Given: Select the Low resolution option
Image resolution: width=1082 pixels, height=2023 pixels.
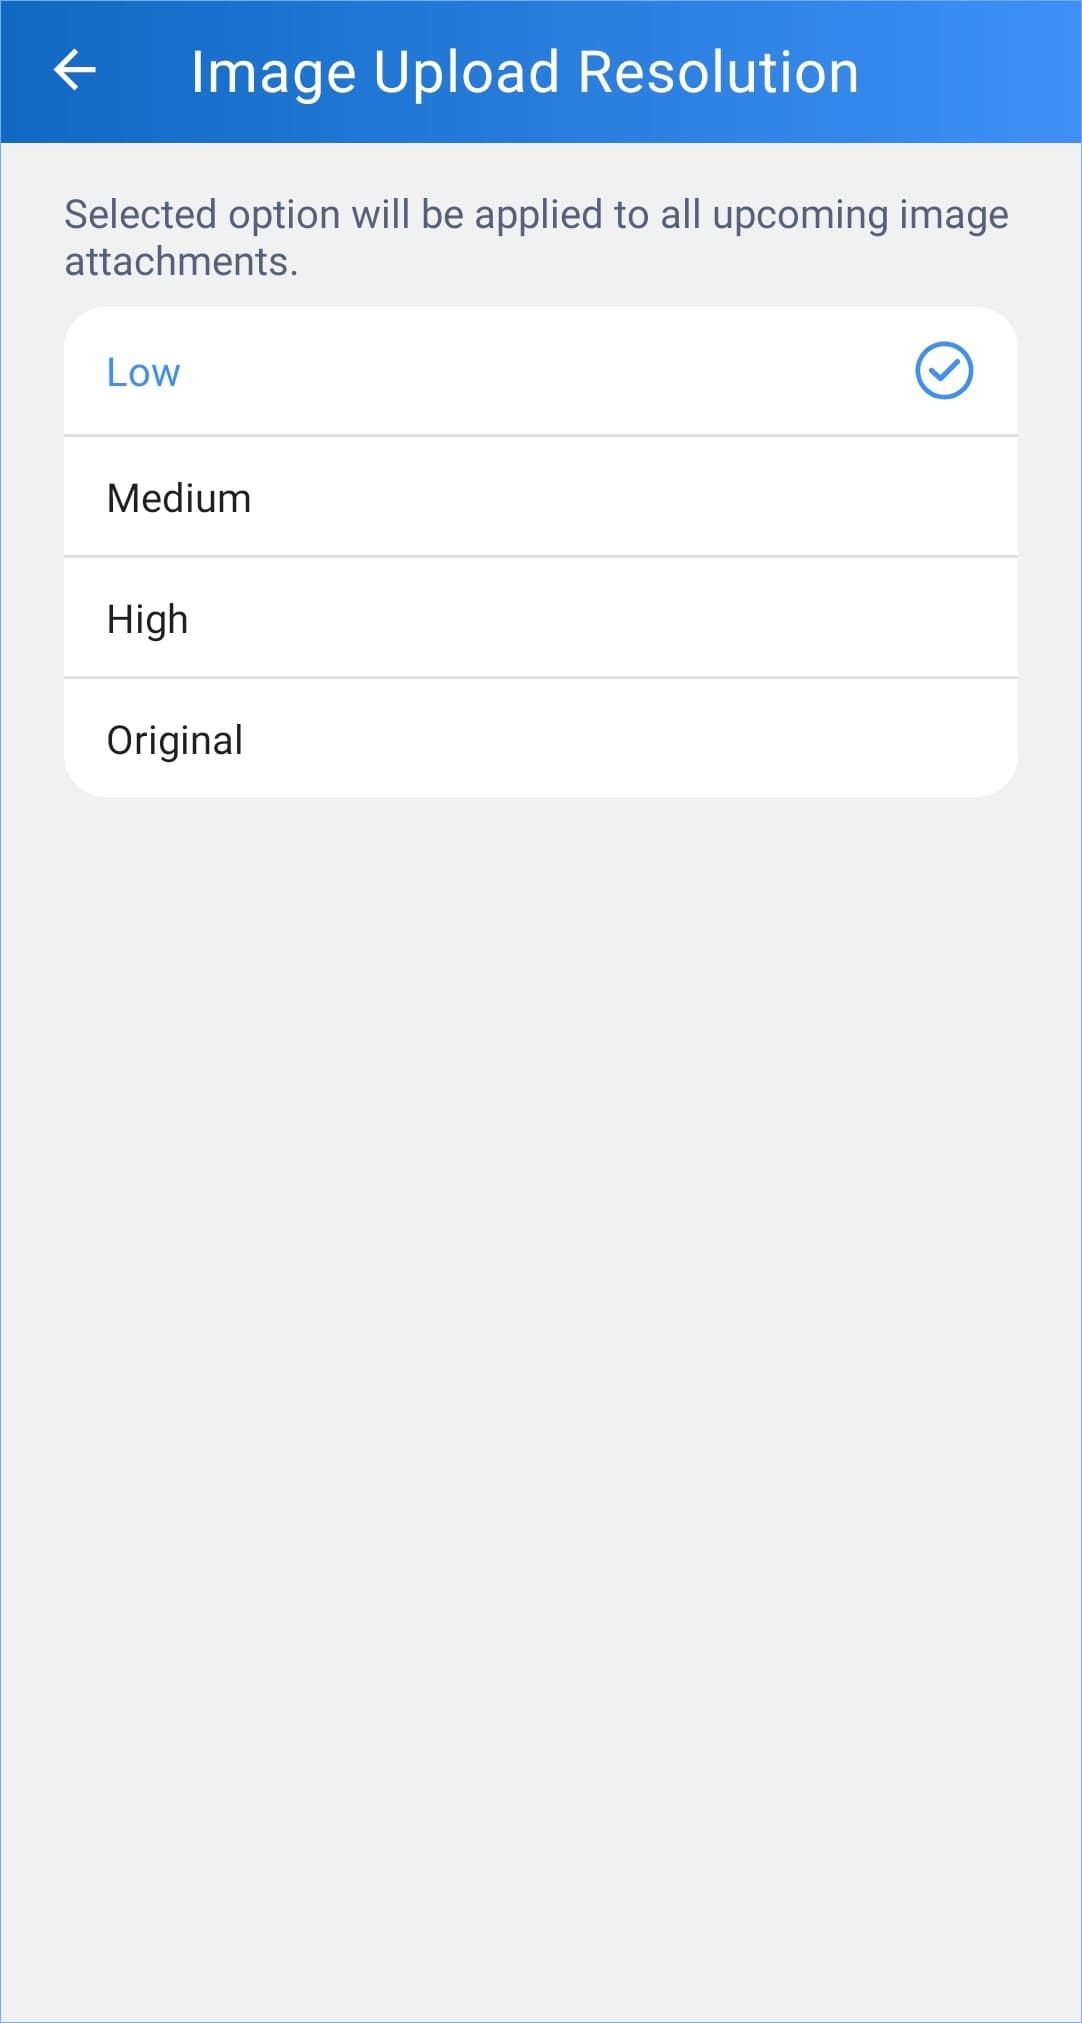Looking at the screenshot, I should (541, 371).
